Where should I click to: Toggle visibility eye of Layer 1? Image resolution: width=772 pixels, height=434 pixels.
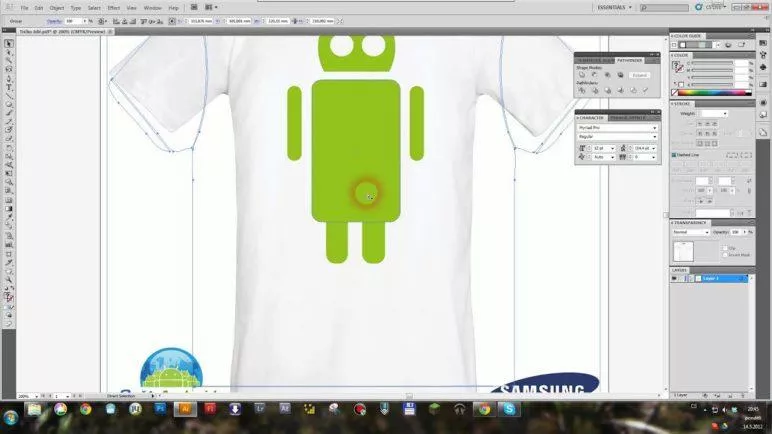pyautogui.click(x=674, y=279)
